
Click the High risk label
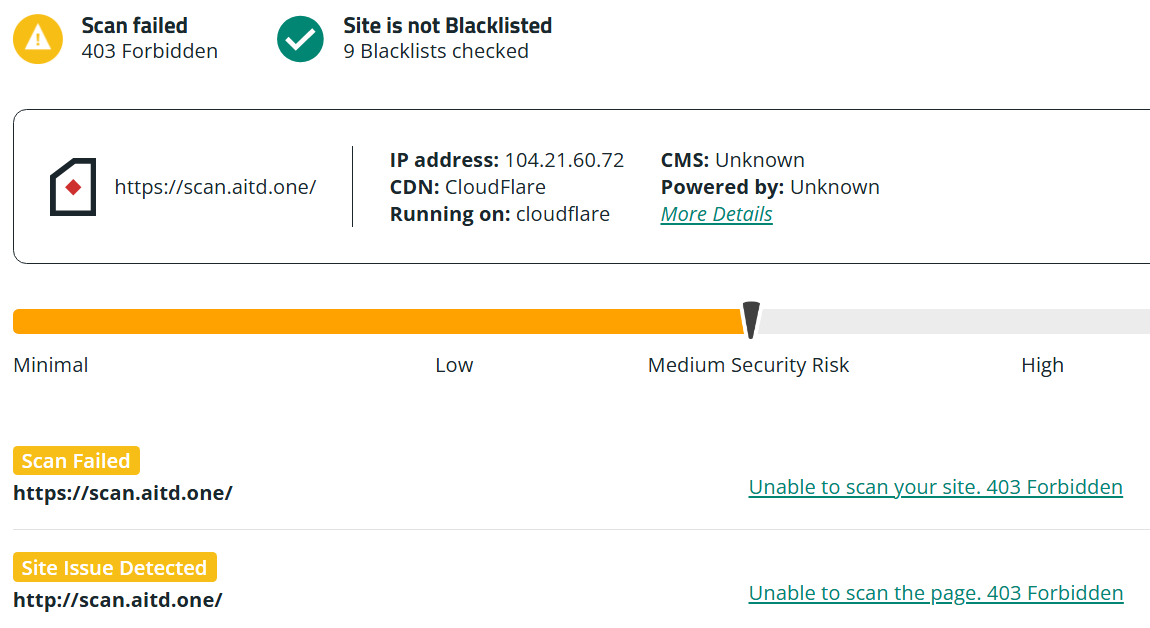pos(1042,365)
